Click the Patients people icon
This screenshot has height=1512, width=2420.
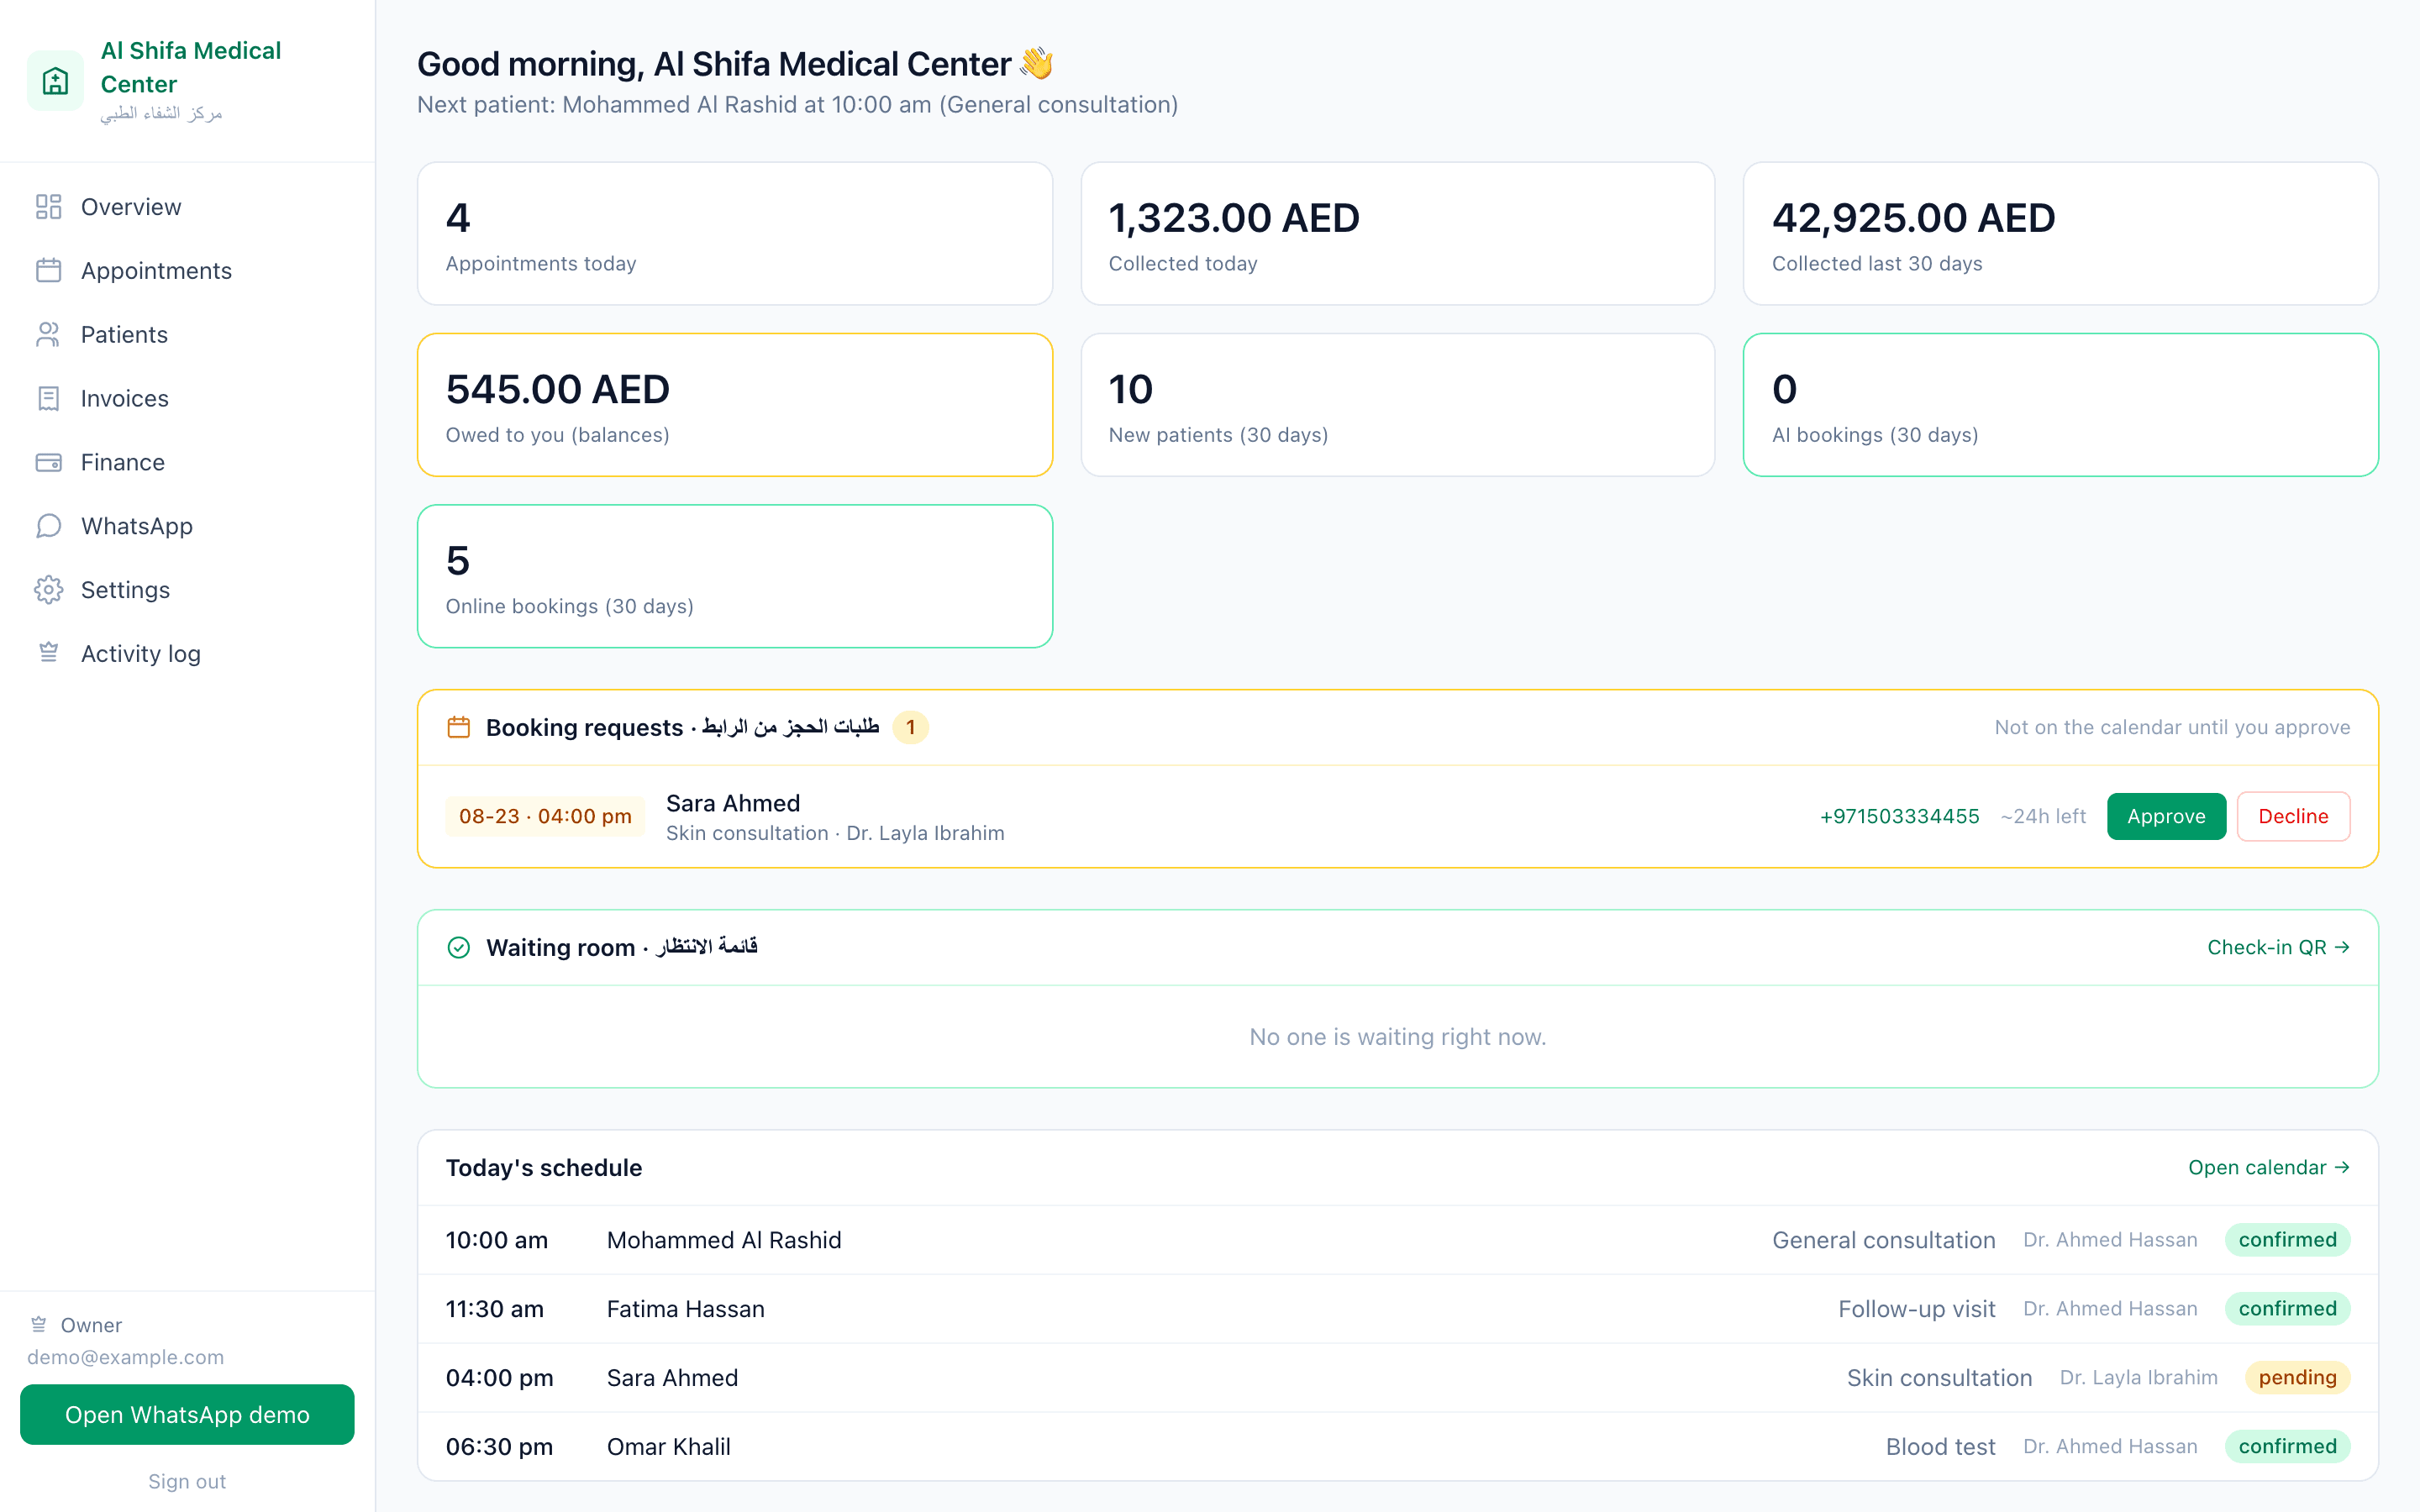(x=48, y=334)
